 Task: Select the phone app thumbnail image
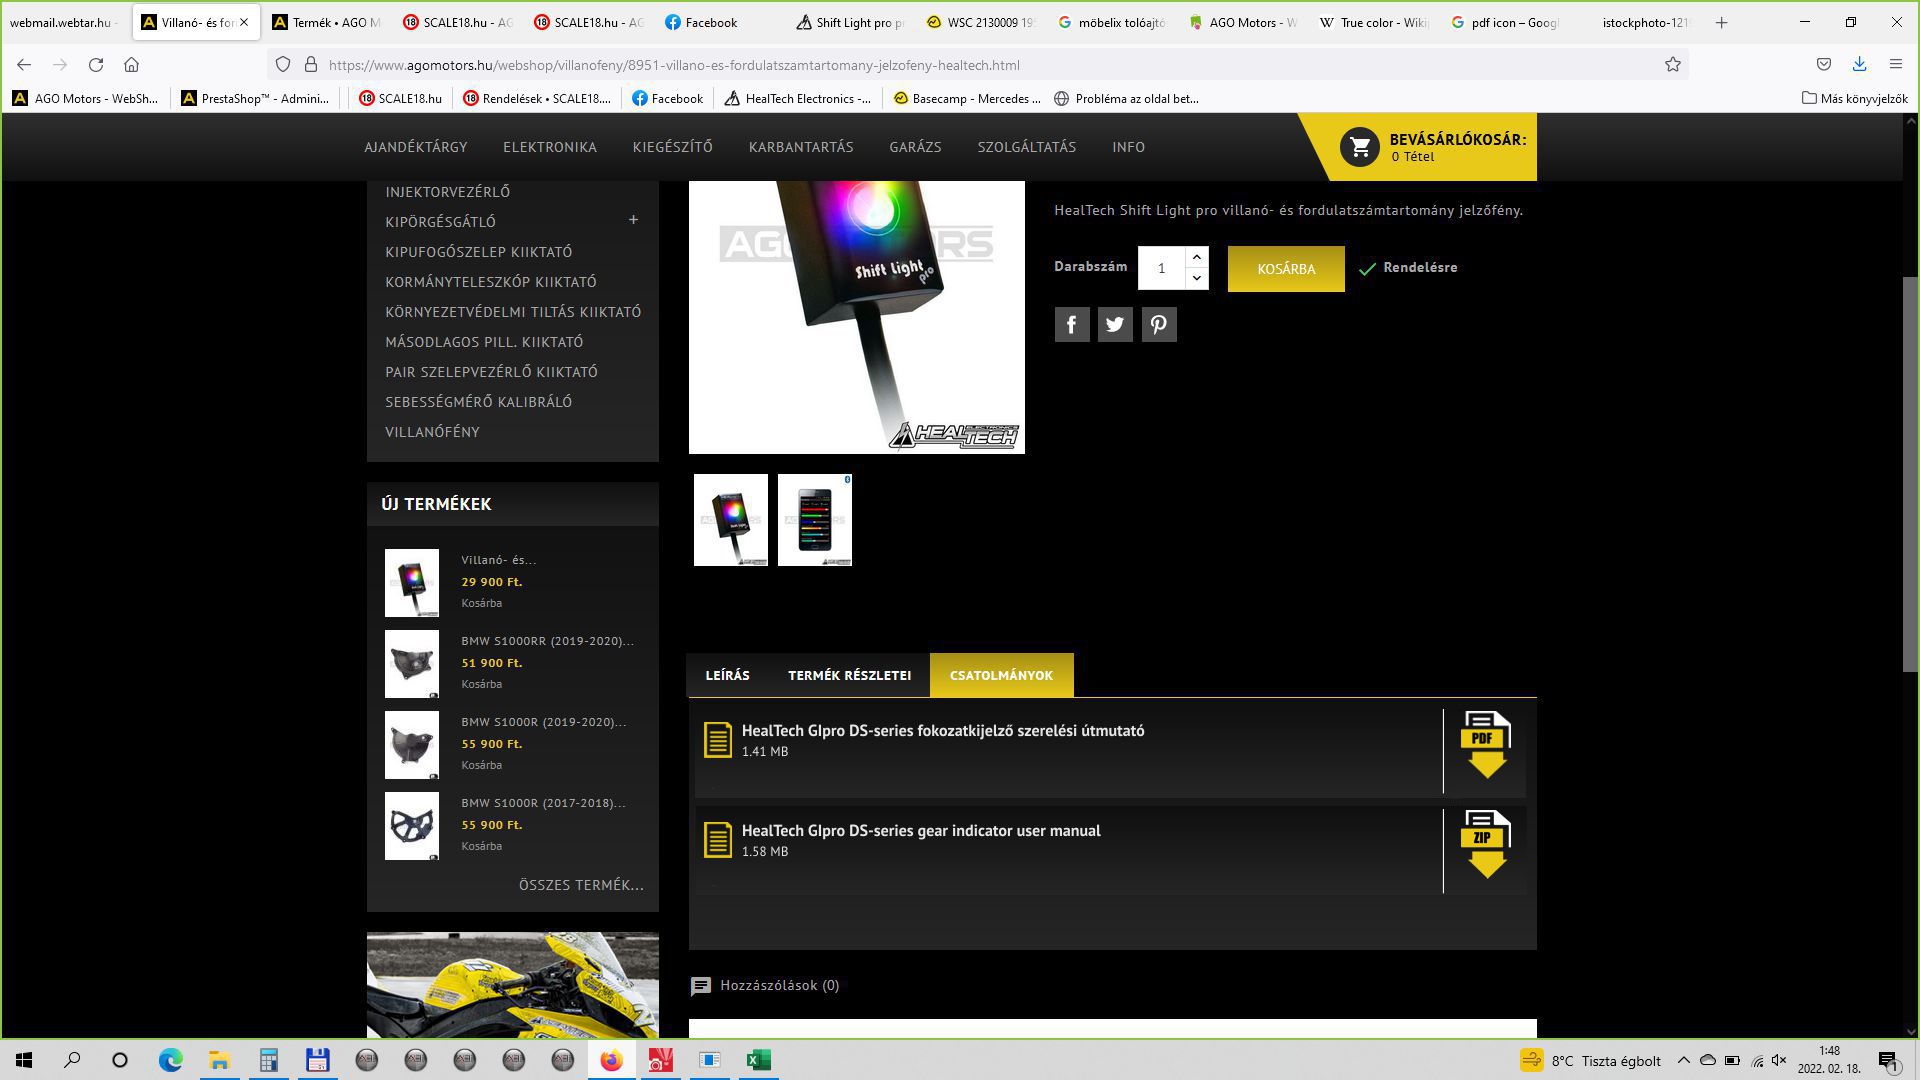tap(814, 520)
